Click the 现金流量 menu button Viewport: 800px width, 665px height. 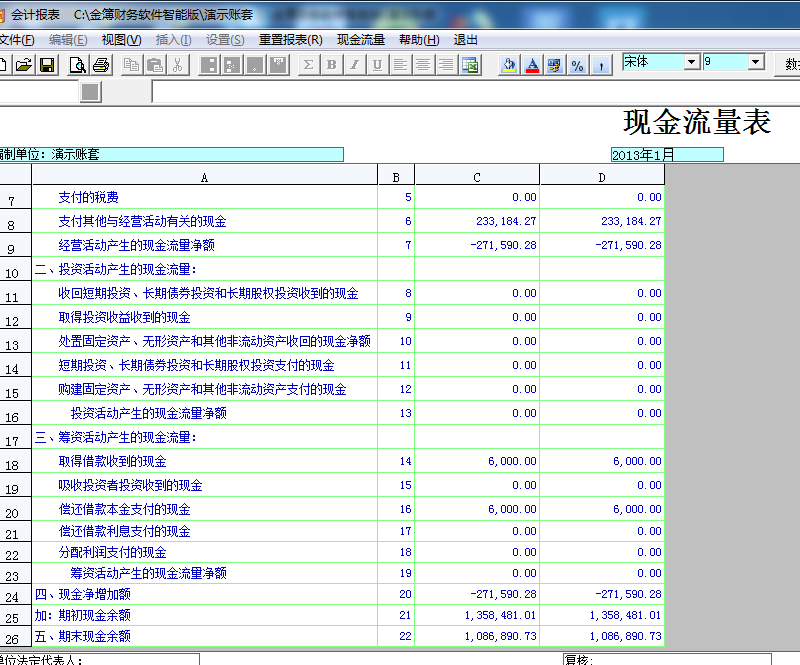click(360, 40)
